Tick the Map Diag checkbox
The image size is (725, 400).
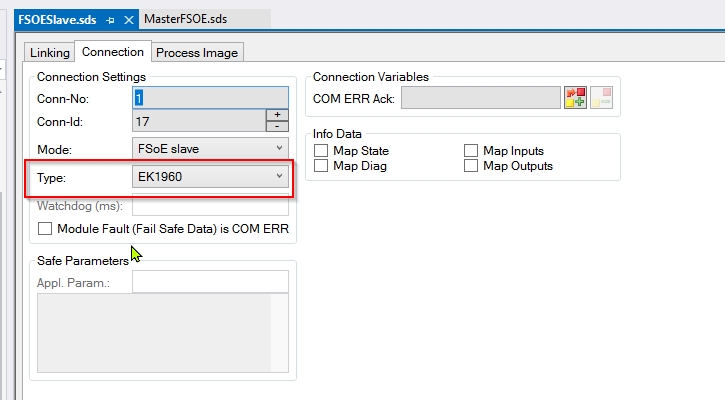pyautogui.click(x=321, y=166)
